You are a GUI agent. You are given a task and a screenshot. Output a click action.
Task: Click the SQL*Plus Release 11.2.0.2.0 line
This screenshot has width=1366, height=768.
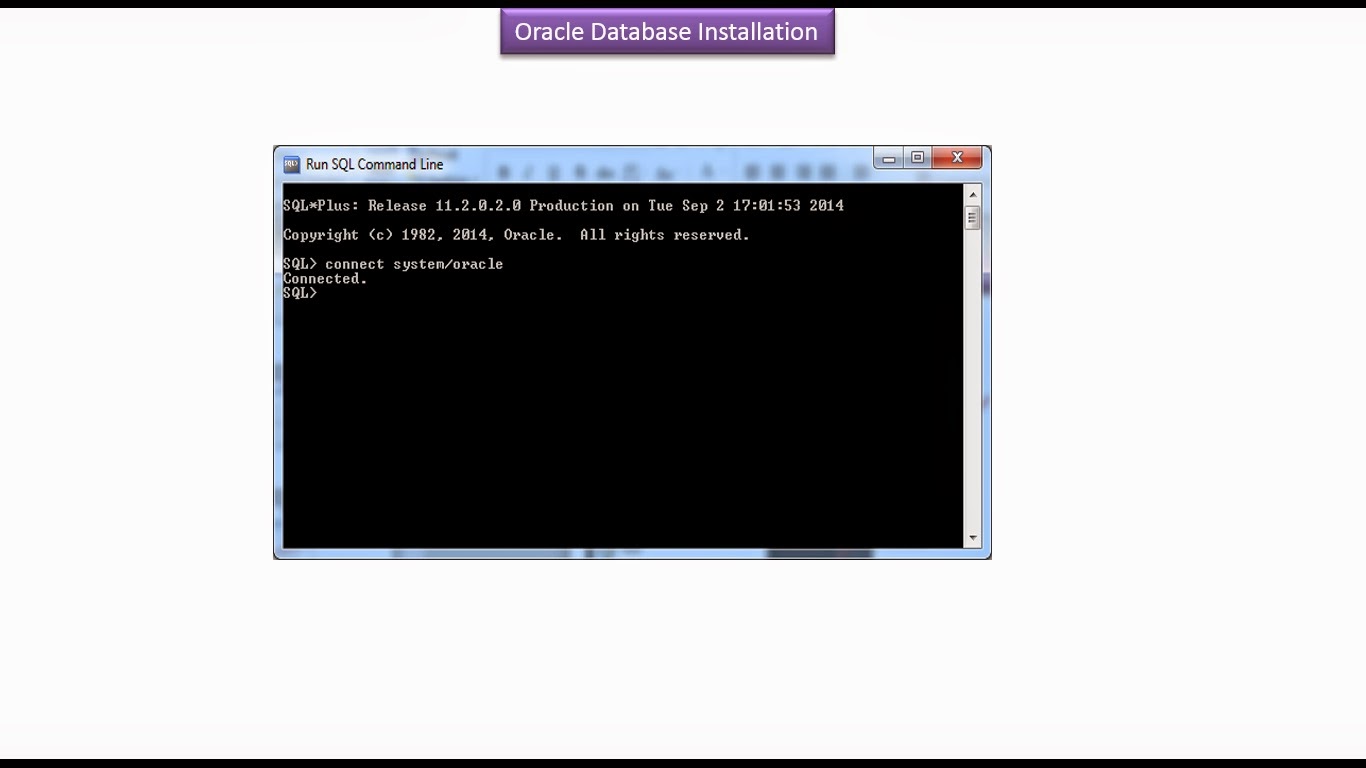pyautogui.click(x=563, y=206)
